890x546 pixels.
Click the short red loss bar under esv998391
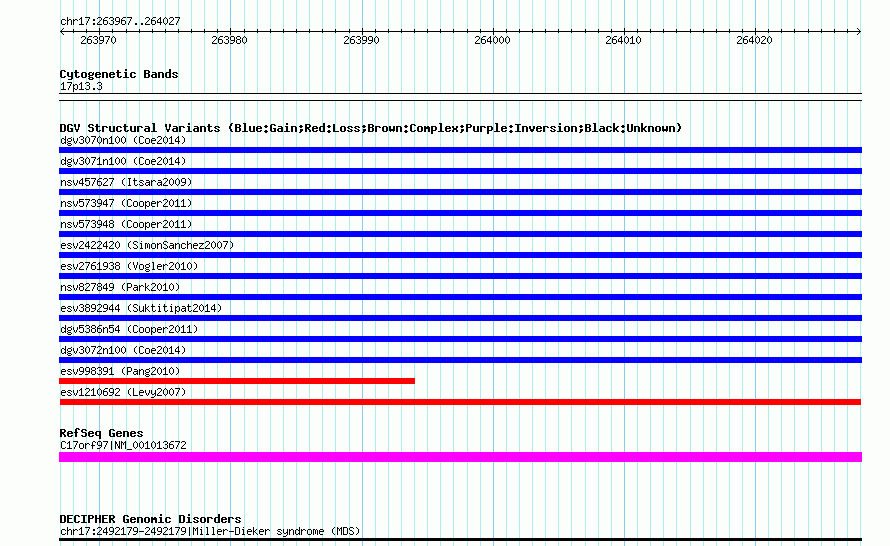coord(237,381)
